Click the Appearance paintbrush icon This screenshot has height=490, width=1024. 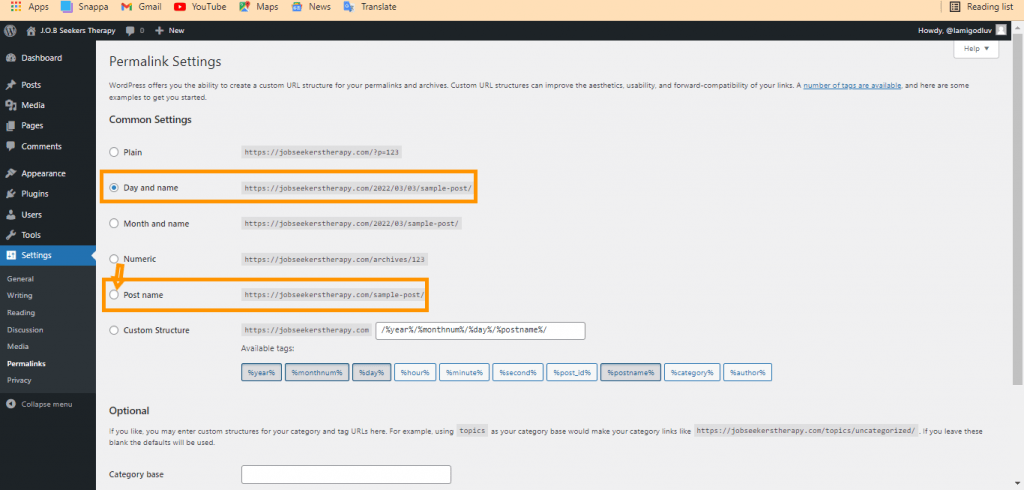point(10,174)
